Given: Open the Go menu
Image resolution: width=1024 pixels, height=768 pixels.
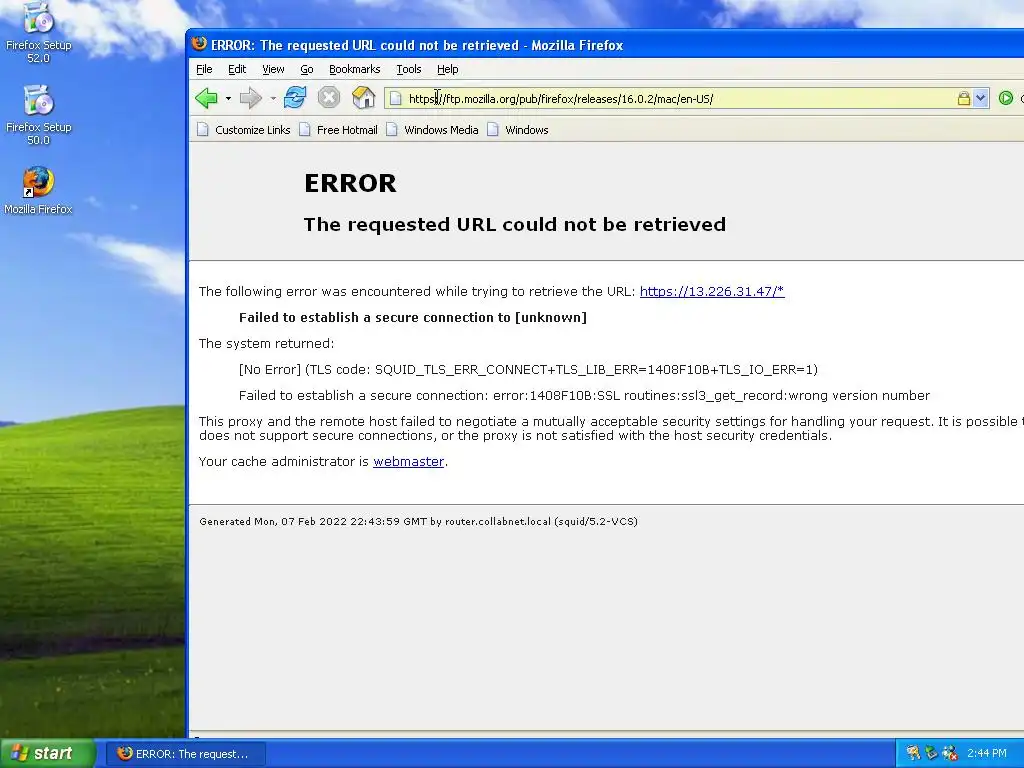Looking at the screenshot, I should 307,69.
